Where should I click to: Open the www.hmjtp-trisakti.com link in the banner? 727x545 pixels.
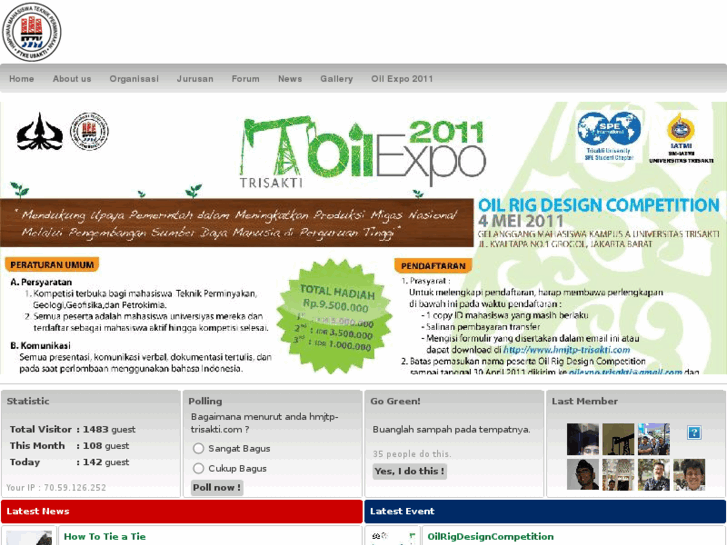coord(567,350)
